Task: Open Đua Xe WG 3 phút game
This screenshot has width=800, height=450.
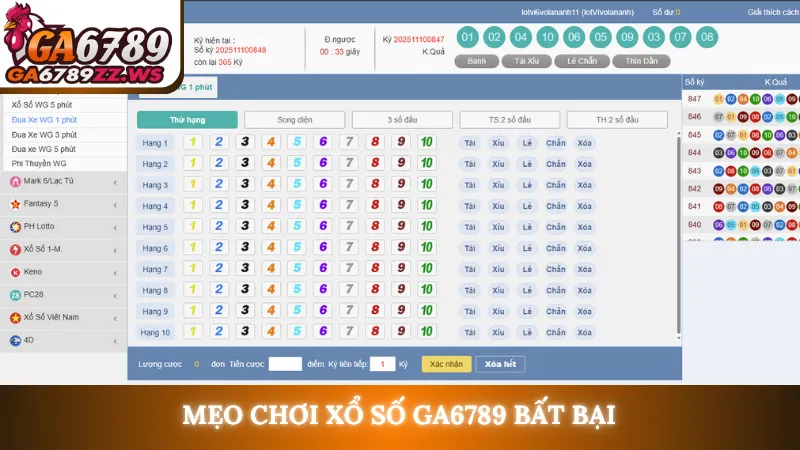Action: [x=44, y=135]
